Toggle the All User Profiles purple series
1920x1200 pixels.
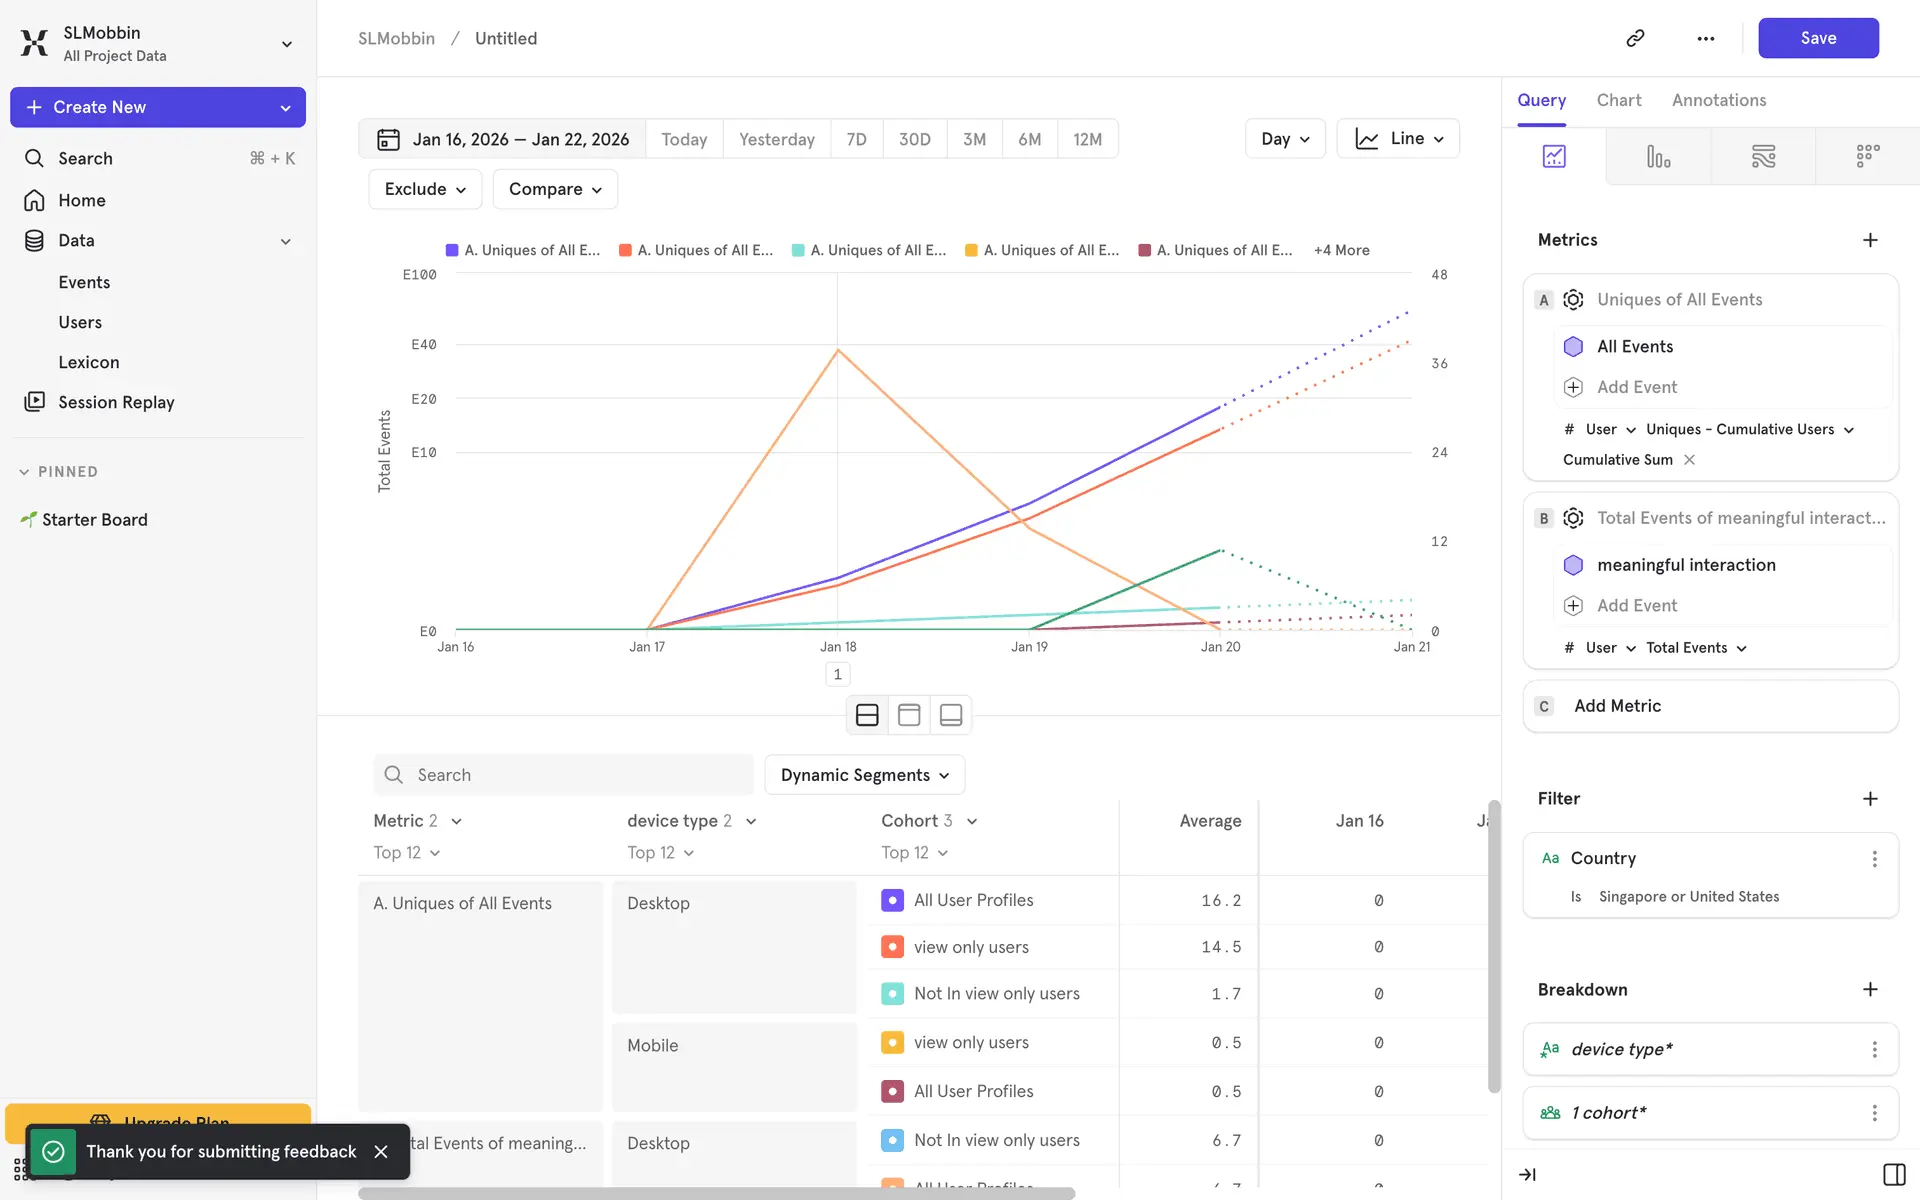pos(892,900)
